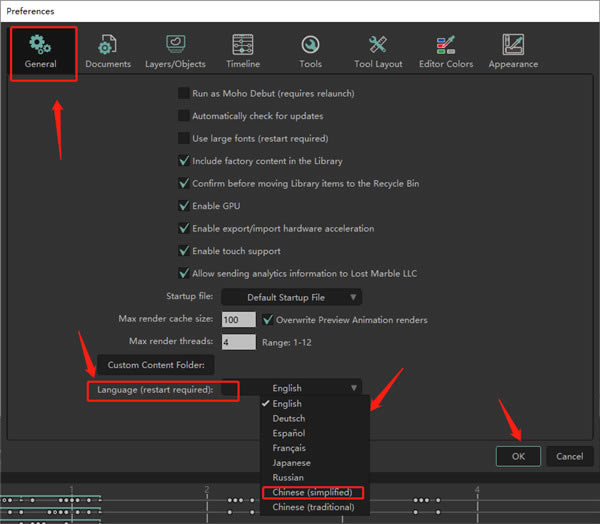Image resolution: width=600 pixels, height=524 pixels.
Task: Open the Editor Colors preferences icon
Action: (x=446, y=46)
